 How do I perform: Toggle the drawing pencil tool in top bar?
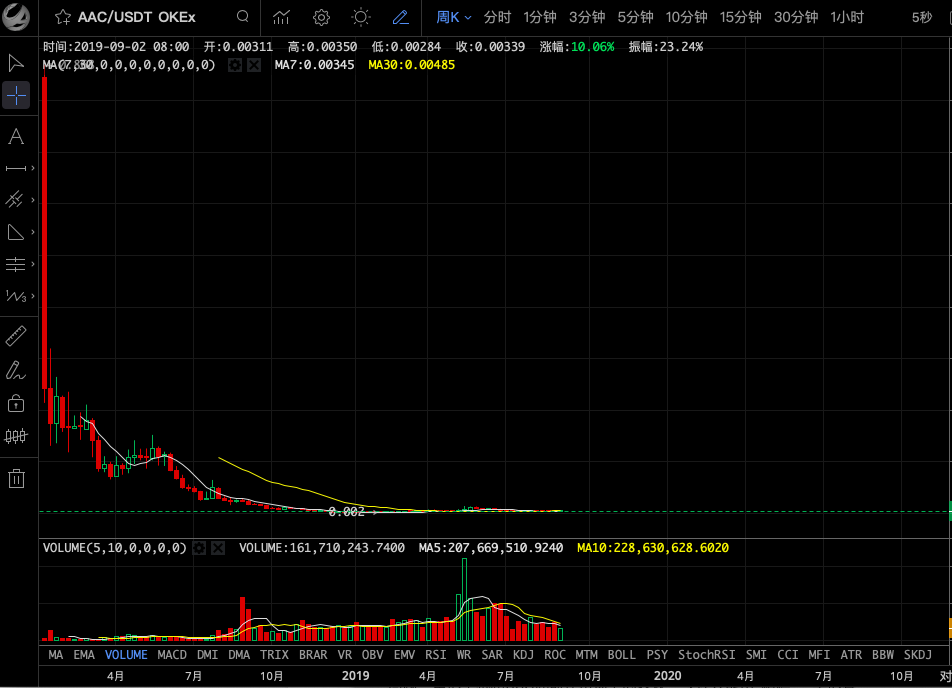[400, 17]
